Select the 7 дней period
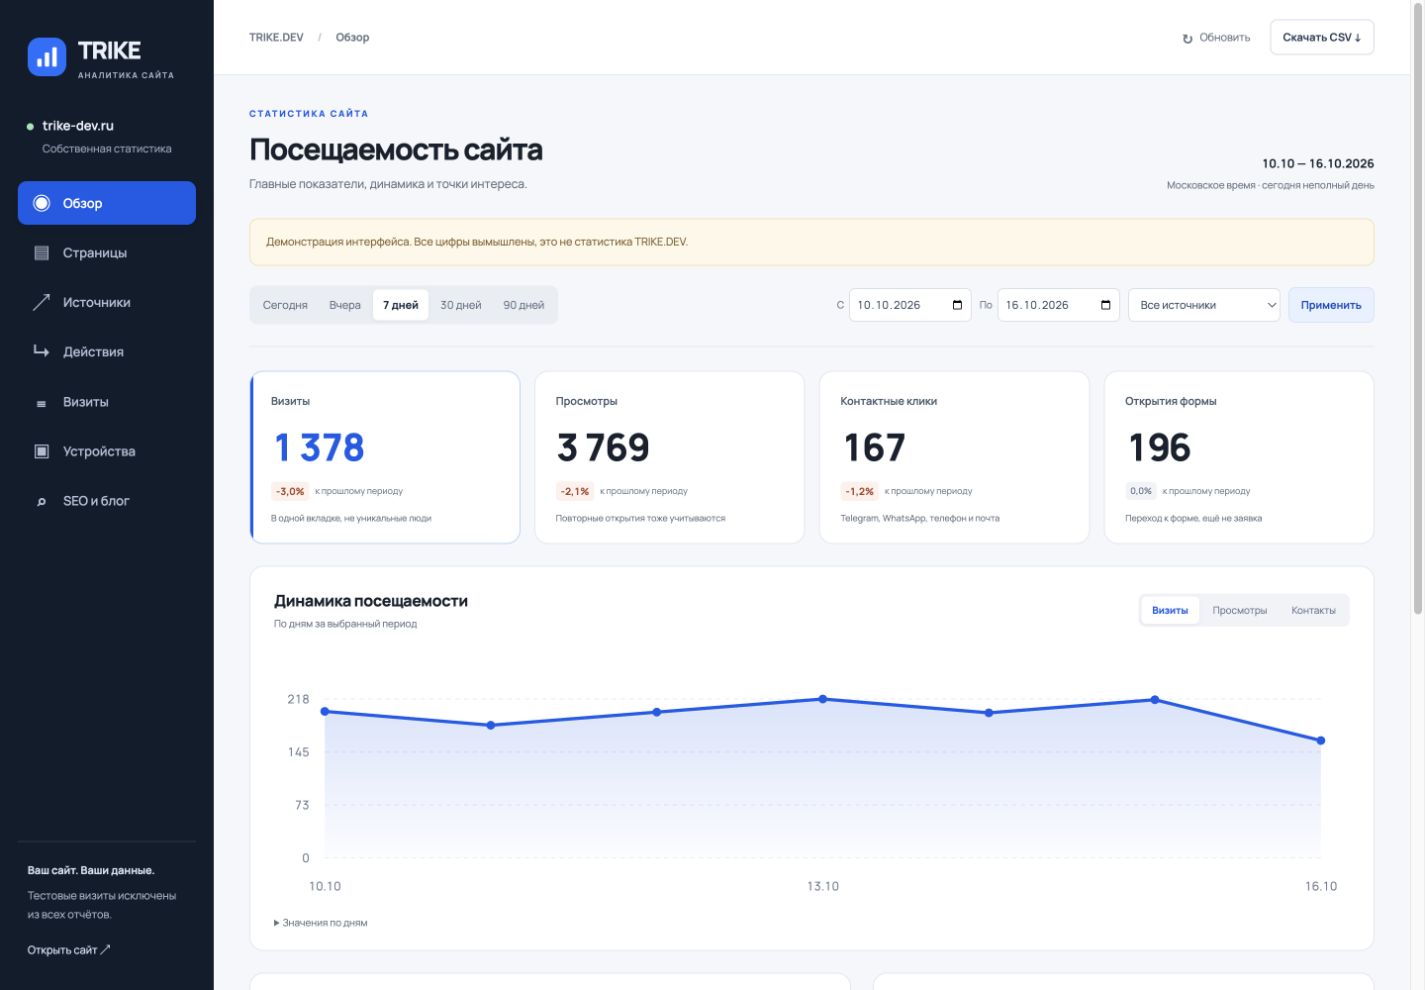1425x990 pixels. (x=401, y=305)
